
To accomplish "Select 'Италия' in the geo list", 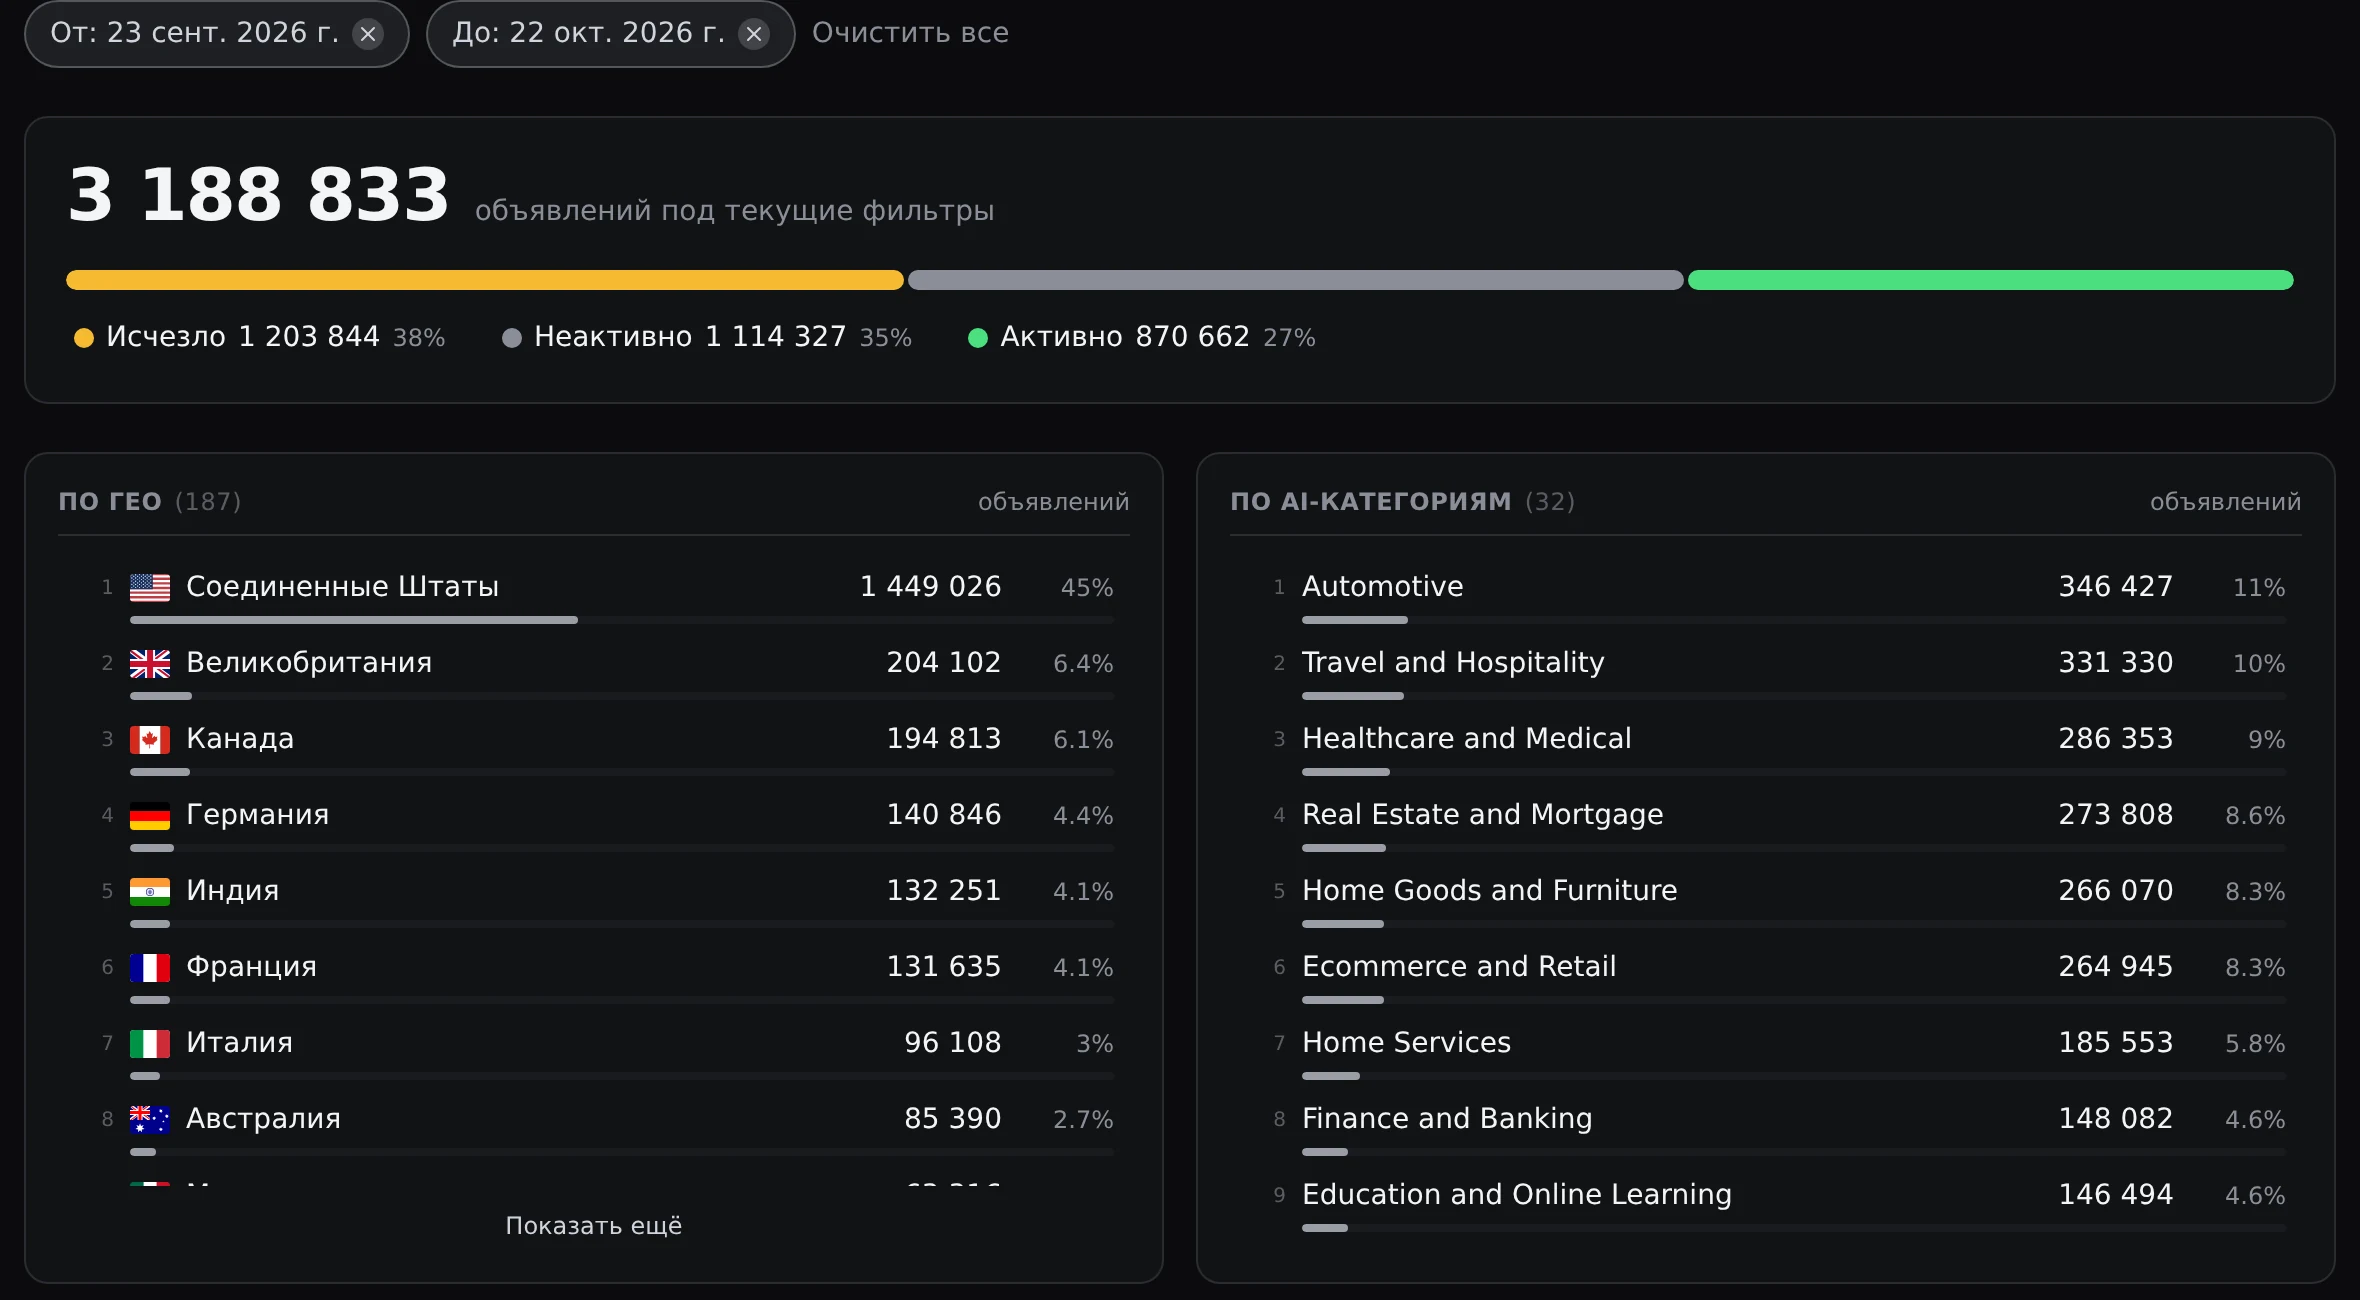I will [240, 1042].
